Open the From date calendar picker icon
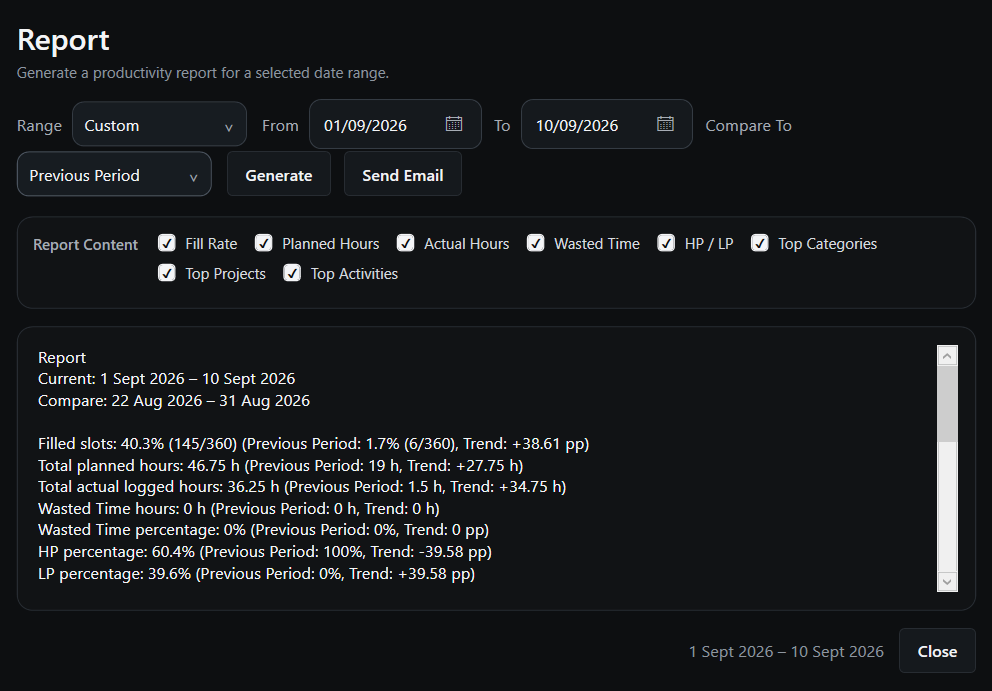Viewport: 992px width, 691px height. 454,124
